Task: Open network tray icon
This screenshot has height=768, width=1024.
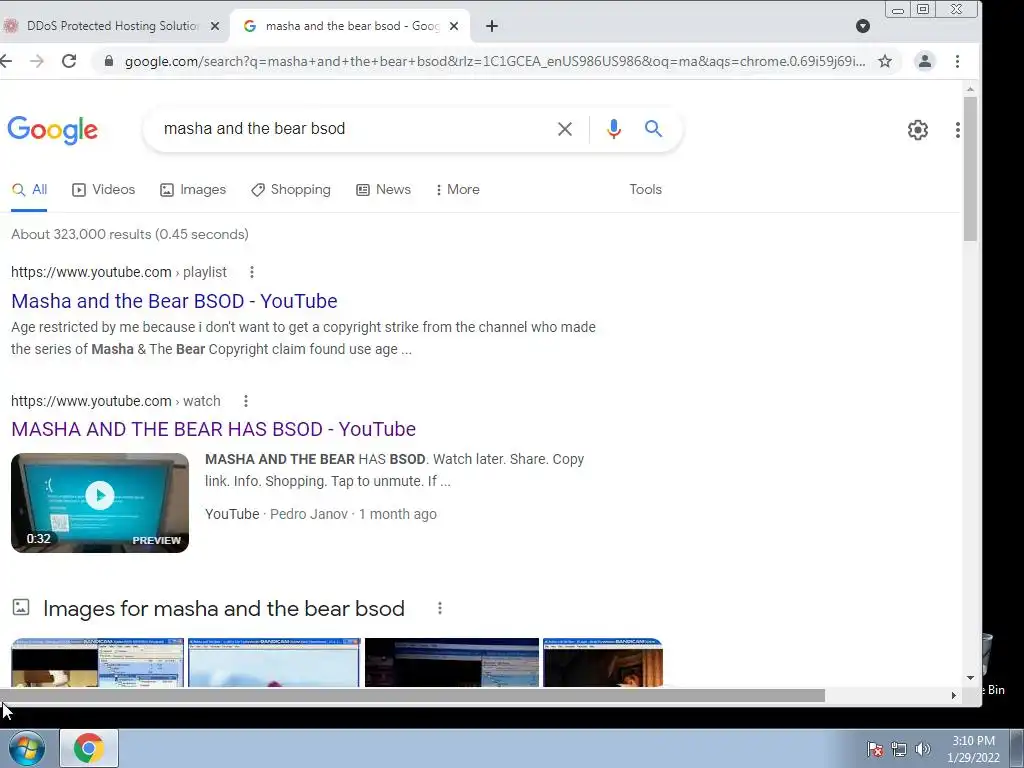Action: tap(899, 749)
